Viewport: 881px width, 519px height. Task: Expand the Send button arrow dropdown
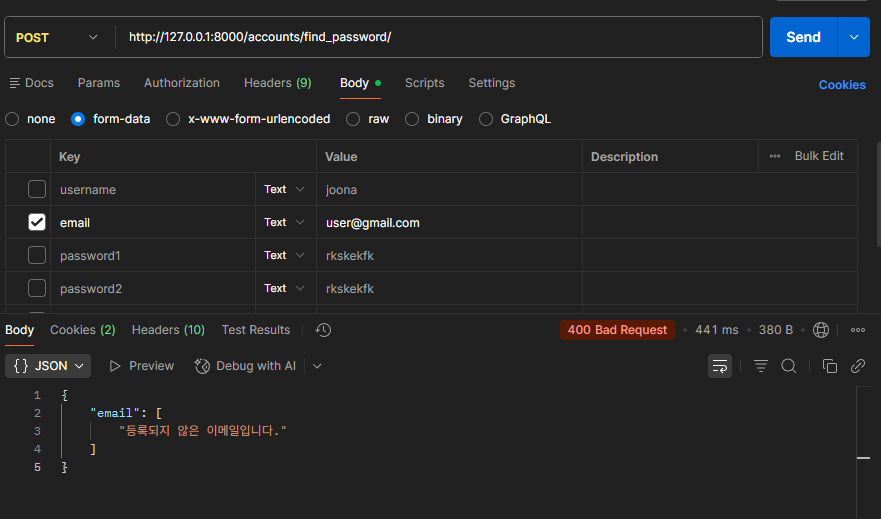[853, 37]
